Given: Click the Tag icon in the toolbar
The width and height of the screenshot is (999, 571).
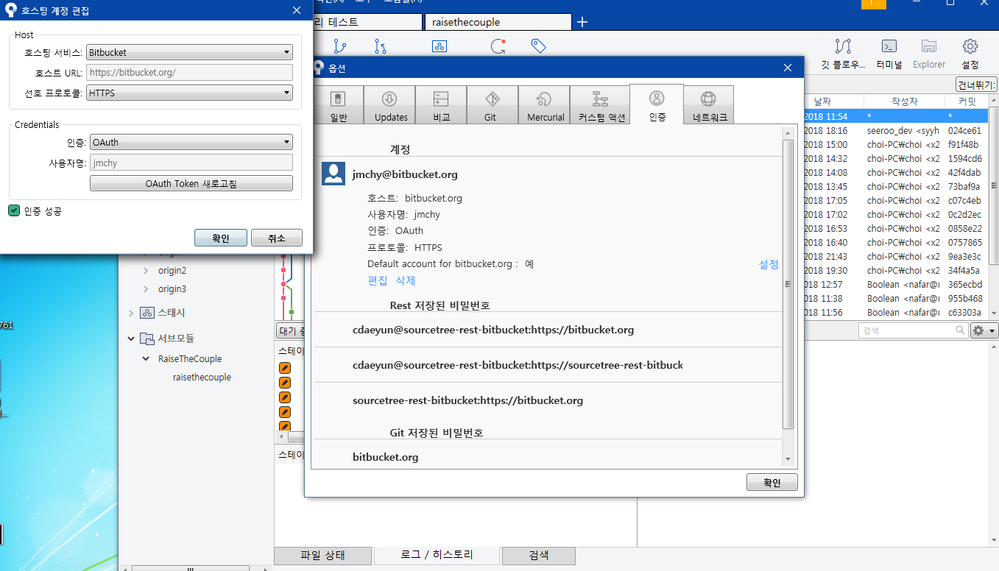Looking at the screenshot, I should coord(538,46).
